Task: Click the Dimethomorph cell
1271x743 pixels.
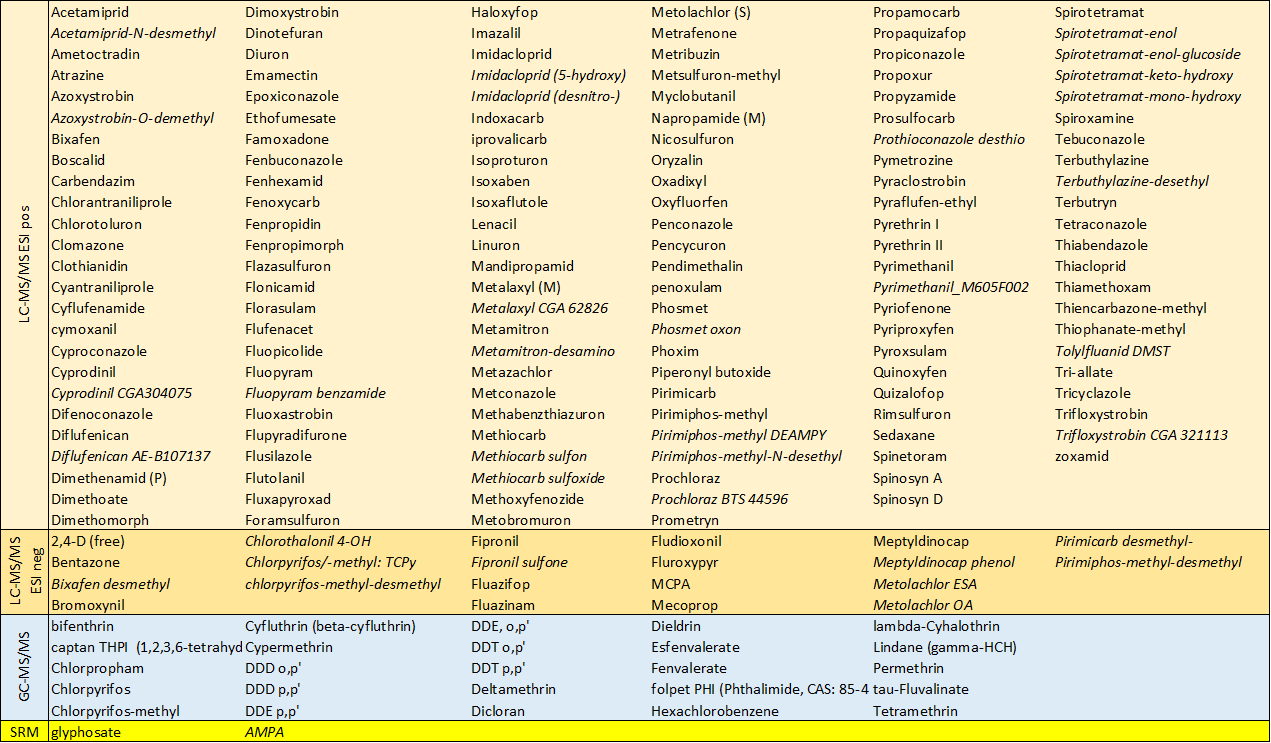Action: (x=99, y=520)
